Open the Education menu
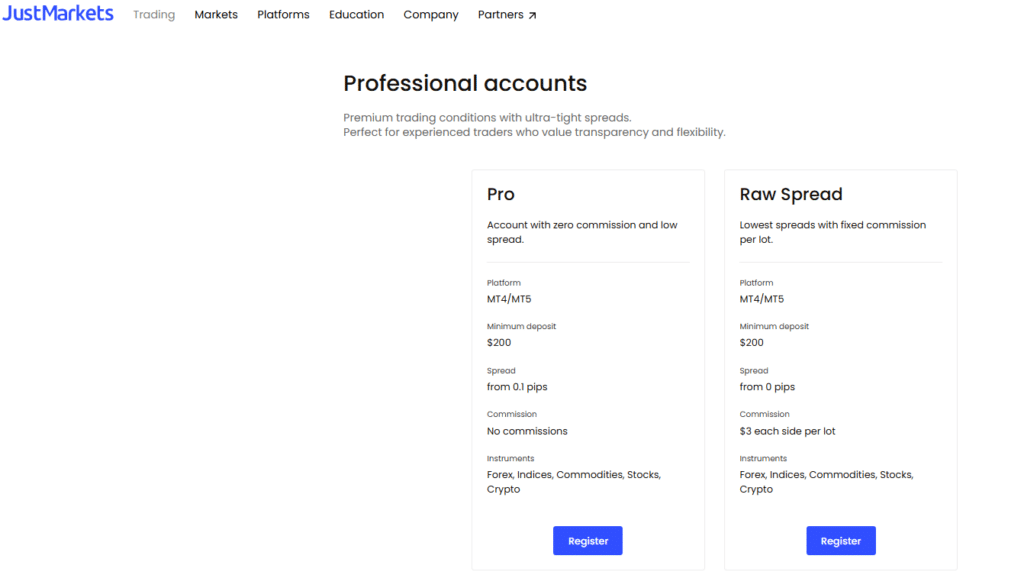1024x588 pixels. click(357, 14)
